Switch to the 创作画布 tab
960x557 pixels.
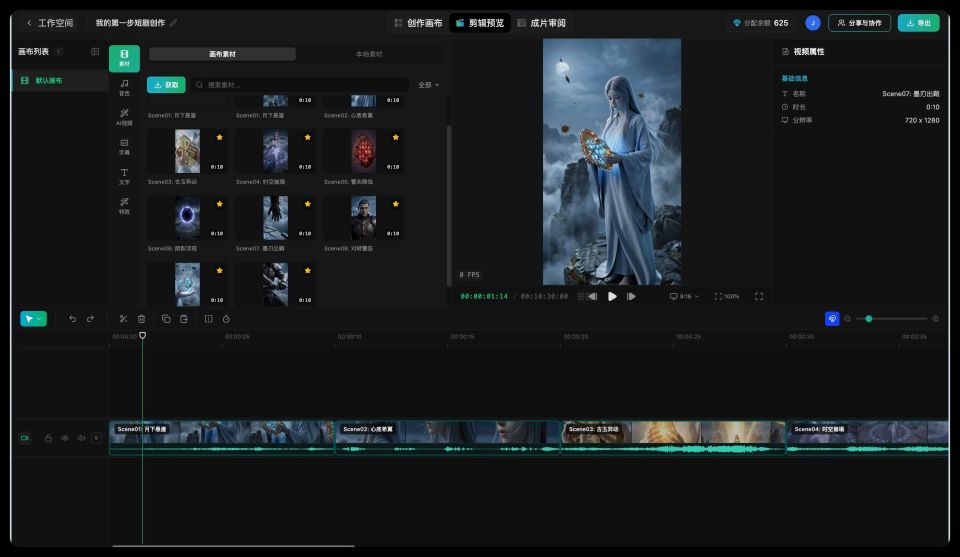coord(418,23)
